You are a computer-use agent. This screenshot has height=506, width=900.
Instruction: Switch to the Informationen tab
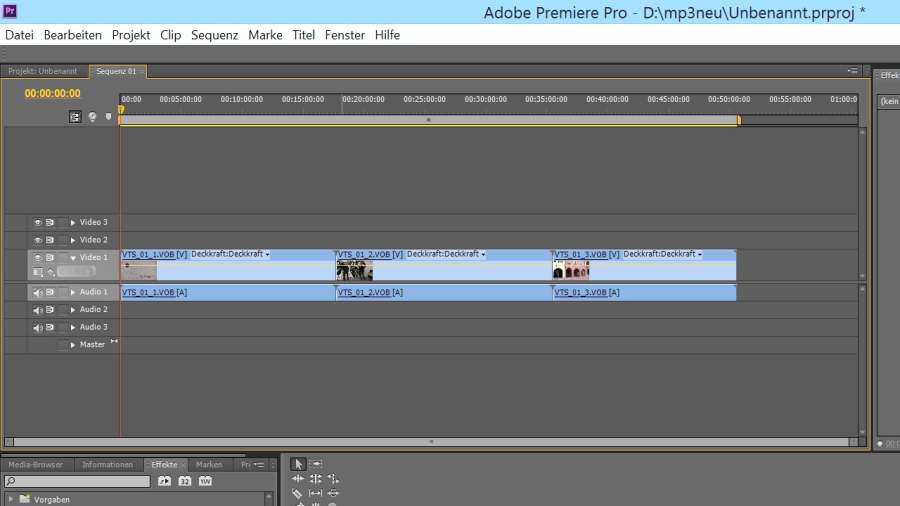pos(107,465)
